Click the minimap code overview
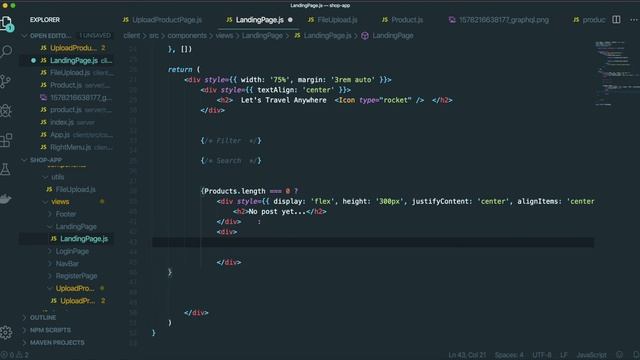Viewport: 640px width, 360px height. pos(616,73)
